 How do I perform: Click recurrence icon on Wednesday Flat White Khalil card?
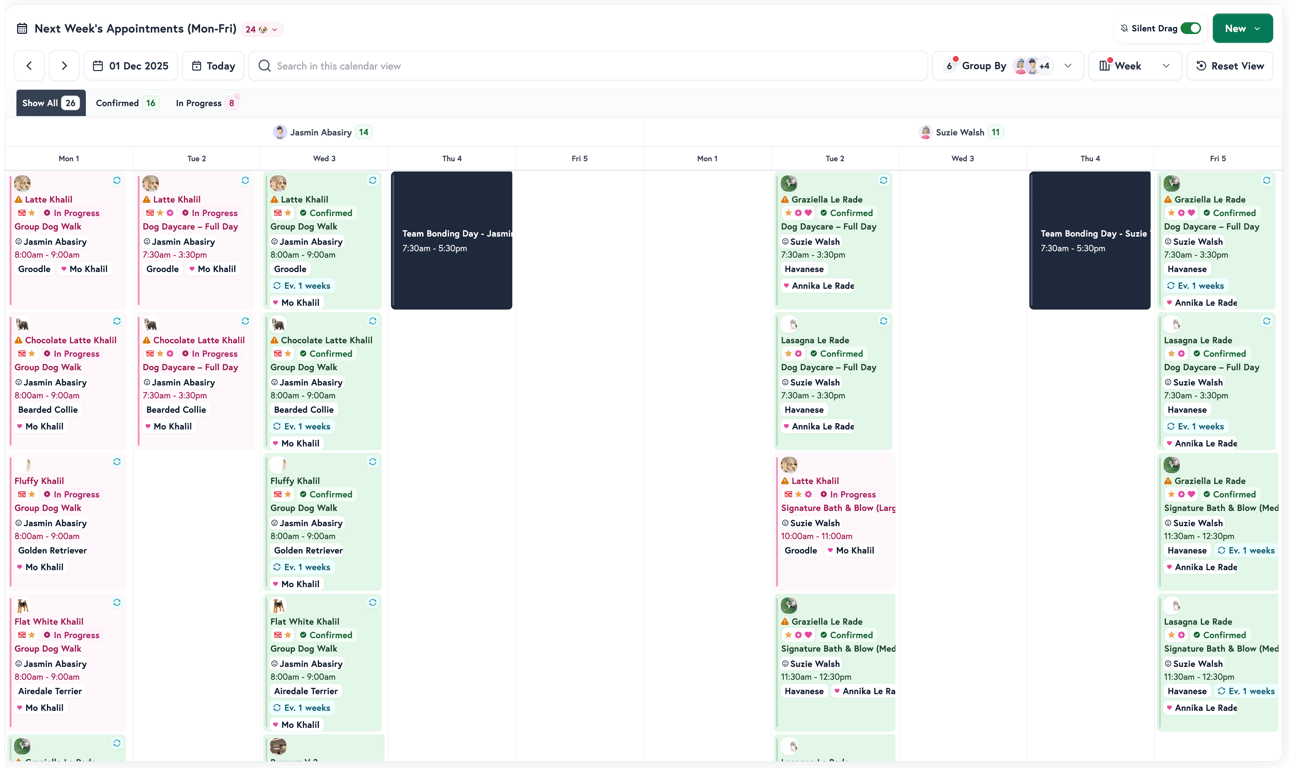click(x=373, y=603)
